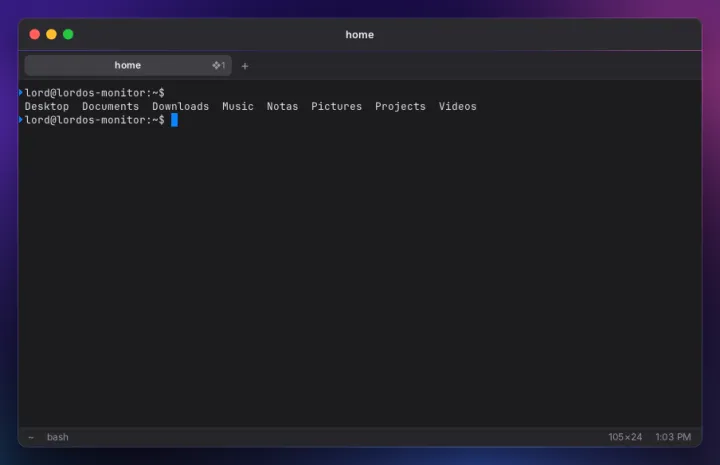
Task: Click bash process label in status bar
Action: point(58,437)
